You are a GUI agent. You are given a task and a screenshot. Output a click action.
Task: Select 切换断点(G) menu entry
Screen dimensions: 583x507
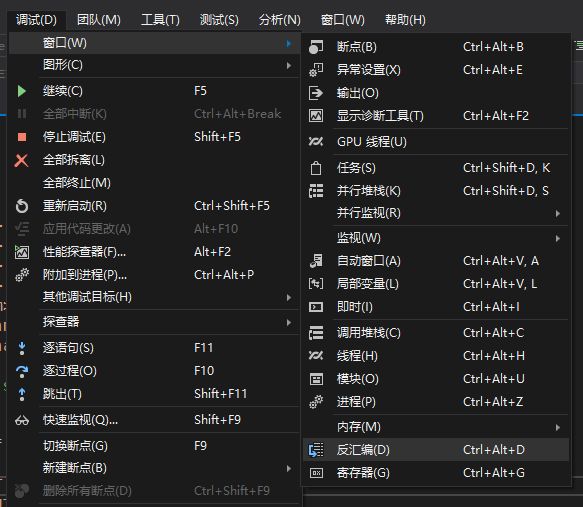pyautogui.click(x=154, y=446)
